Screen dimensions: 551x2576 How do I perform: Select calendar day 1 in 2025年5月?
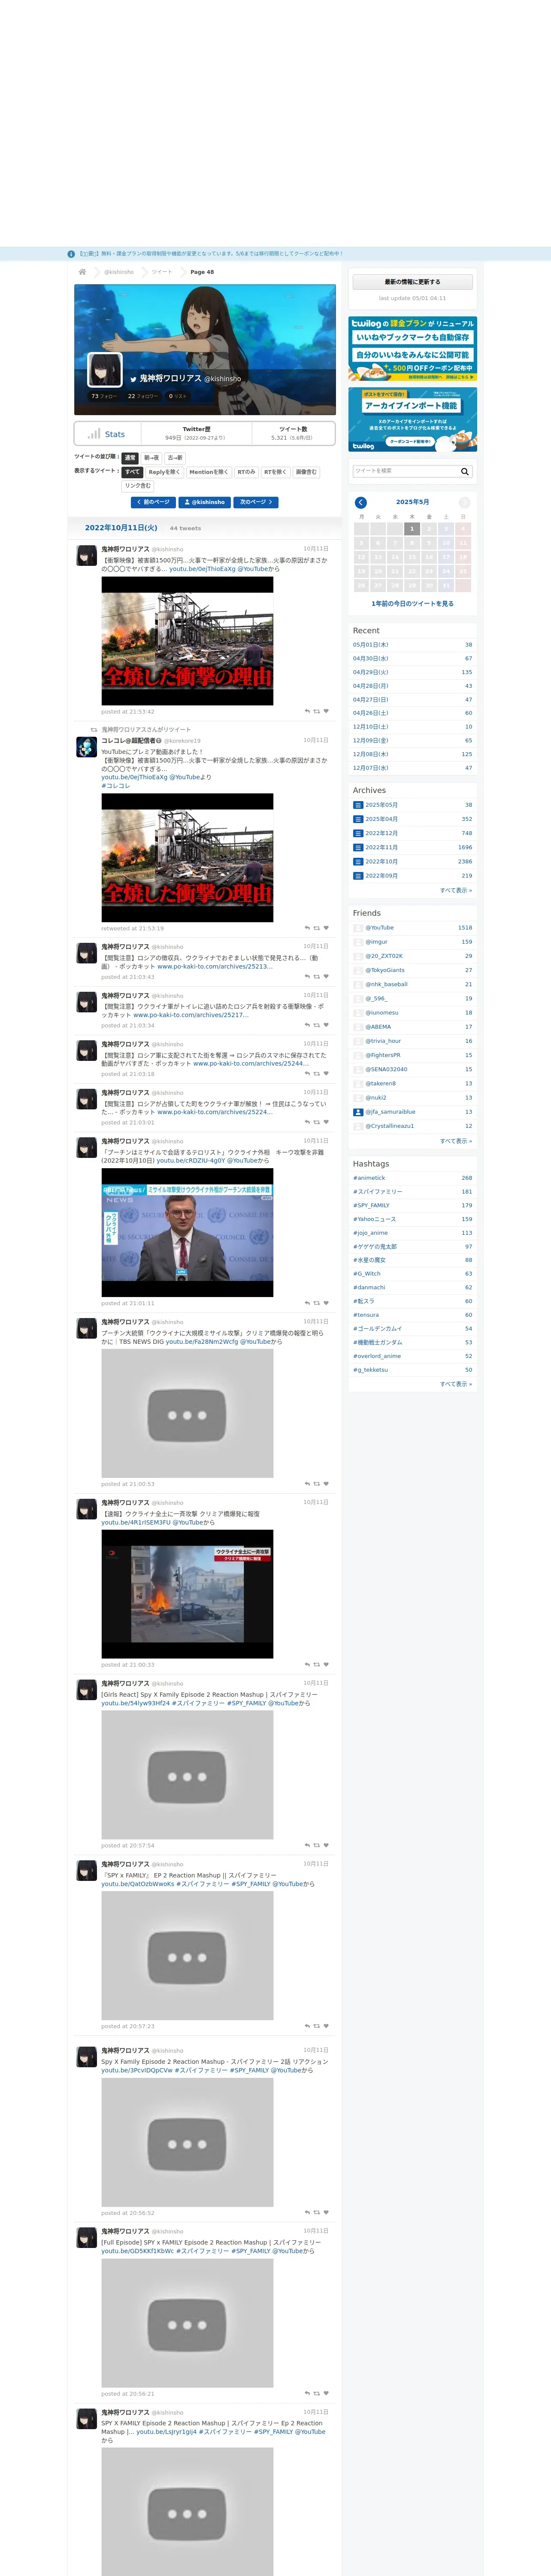(411, 528)
